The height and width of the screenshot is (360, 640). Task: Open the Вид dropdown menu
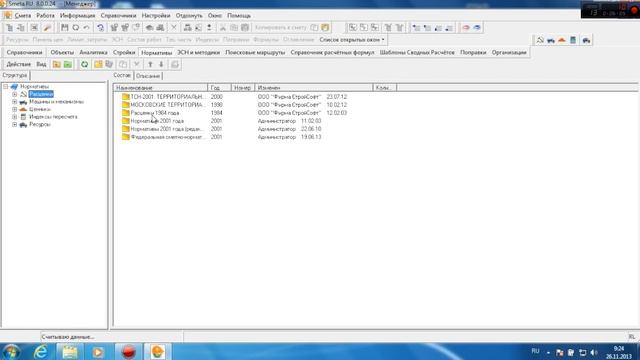point(42,64)
